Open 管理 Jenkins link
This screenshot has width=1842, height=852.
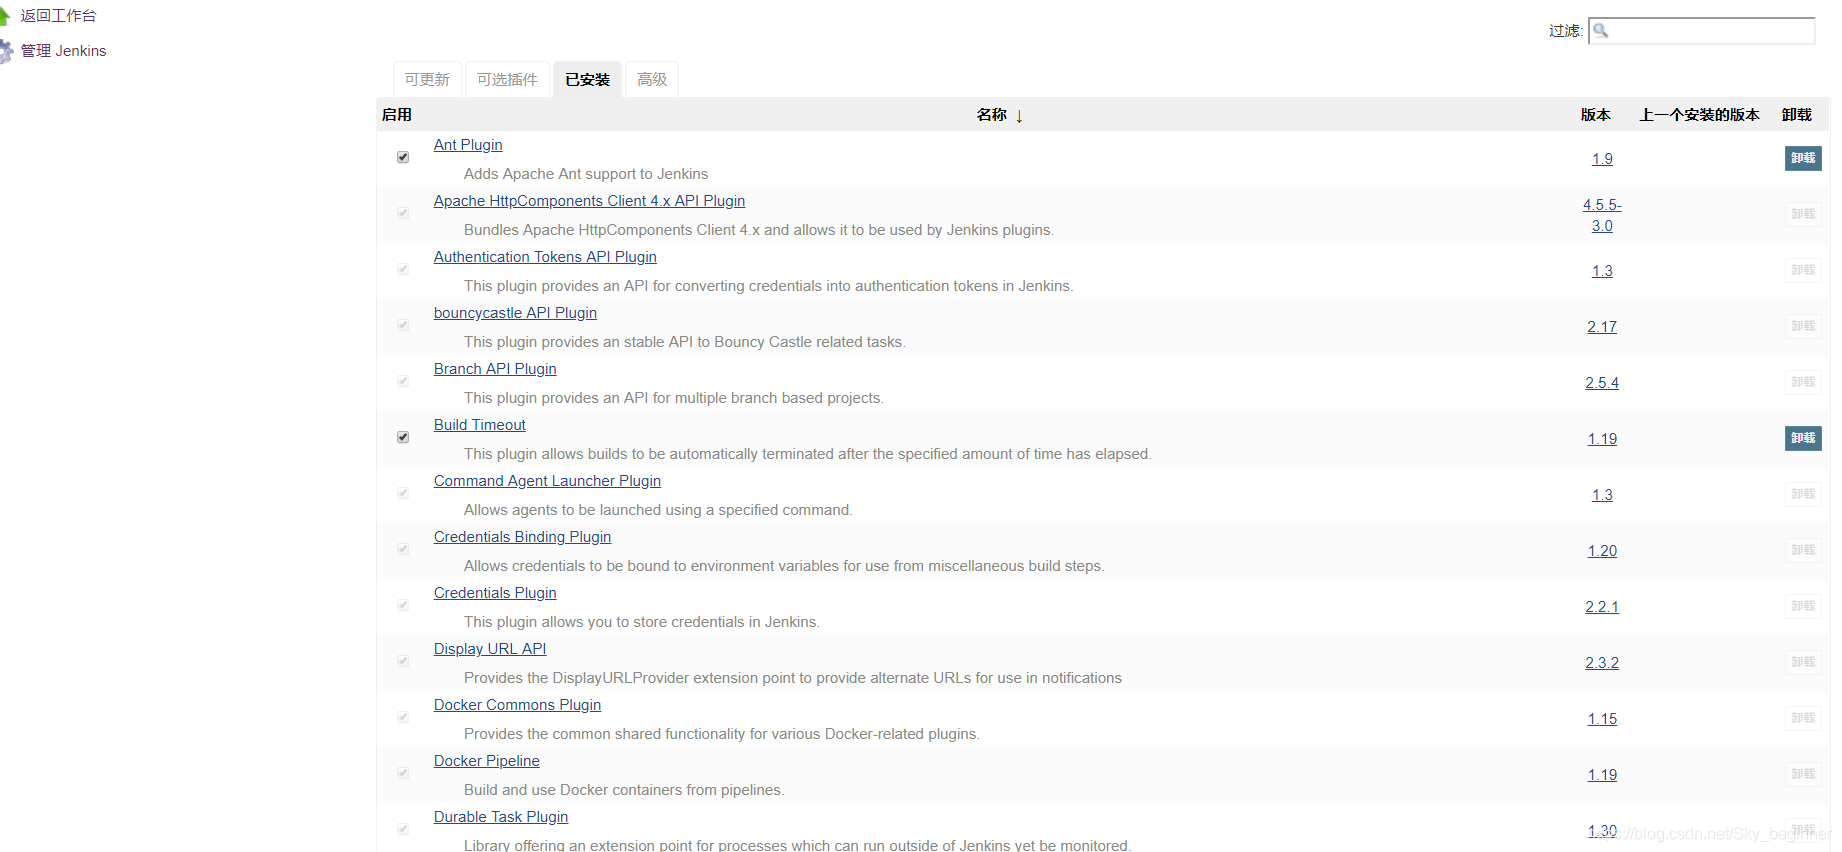tap(63, 51)
